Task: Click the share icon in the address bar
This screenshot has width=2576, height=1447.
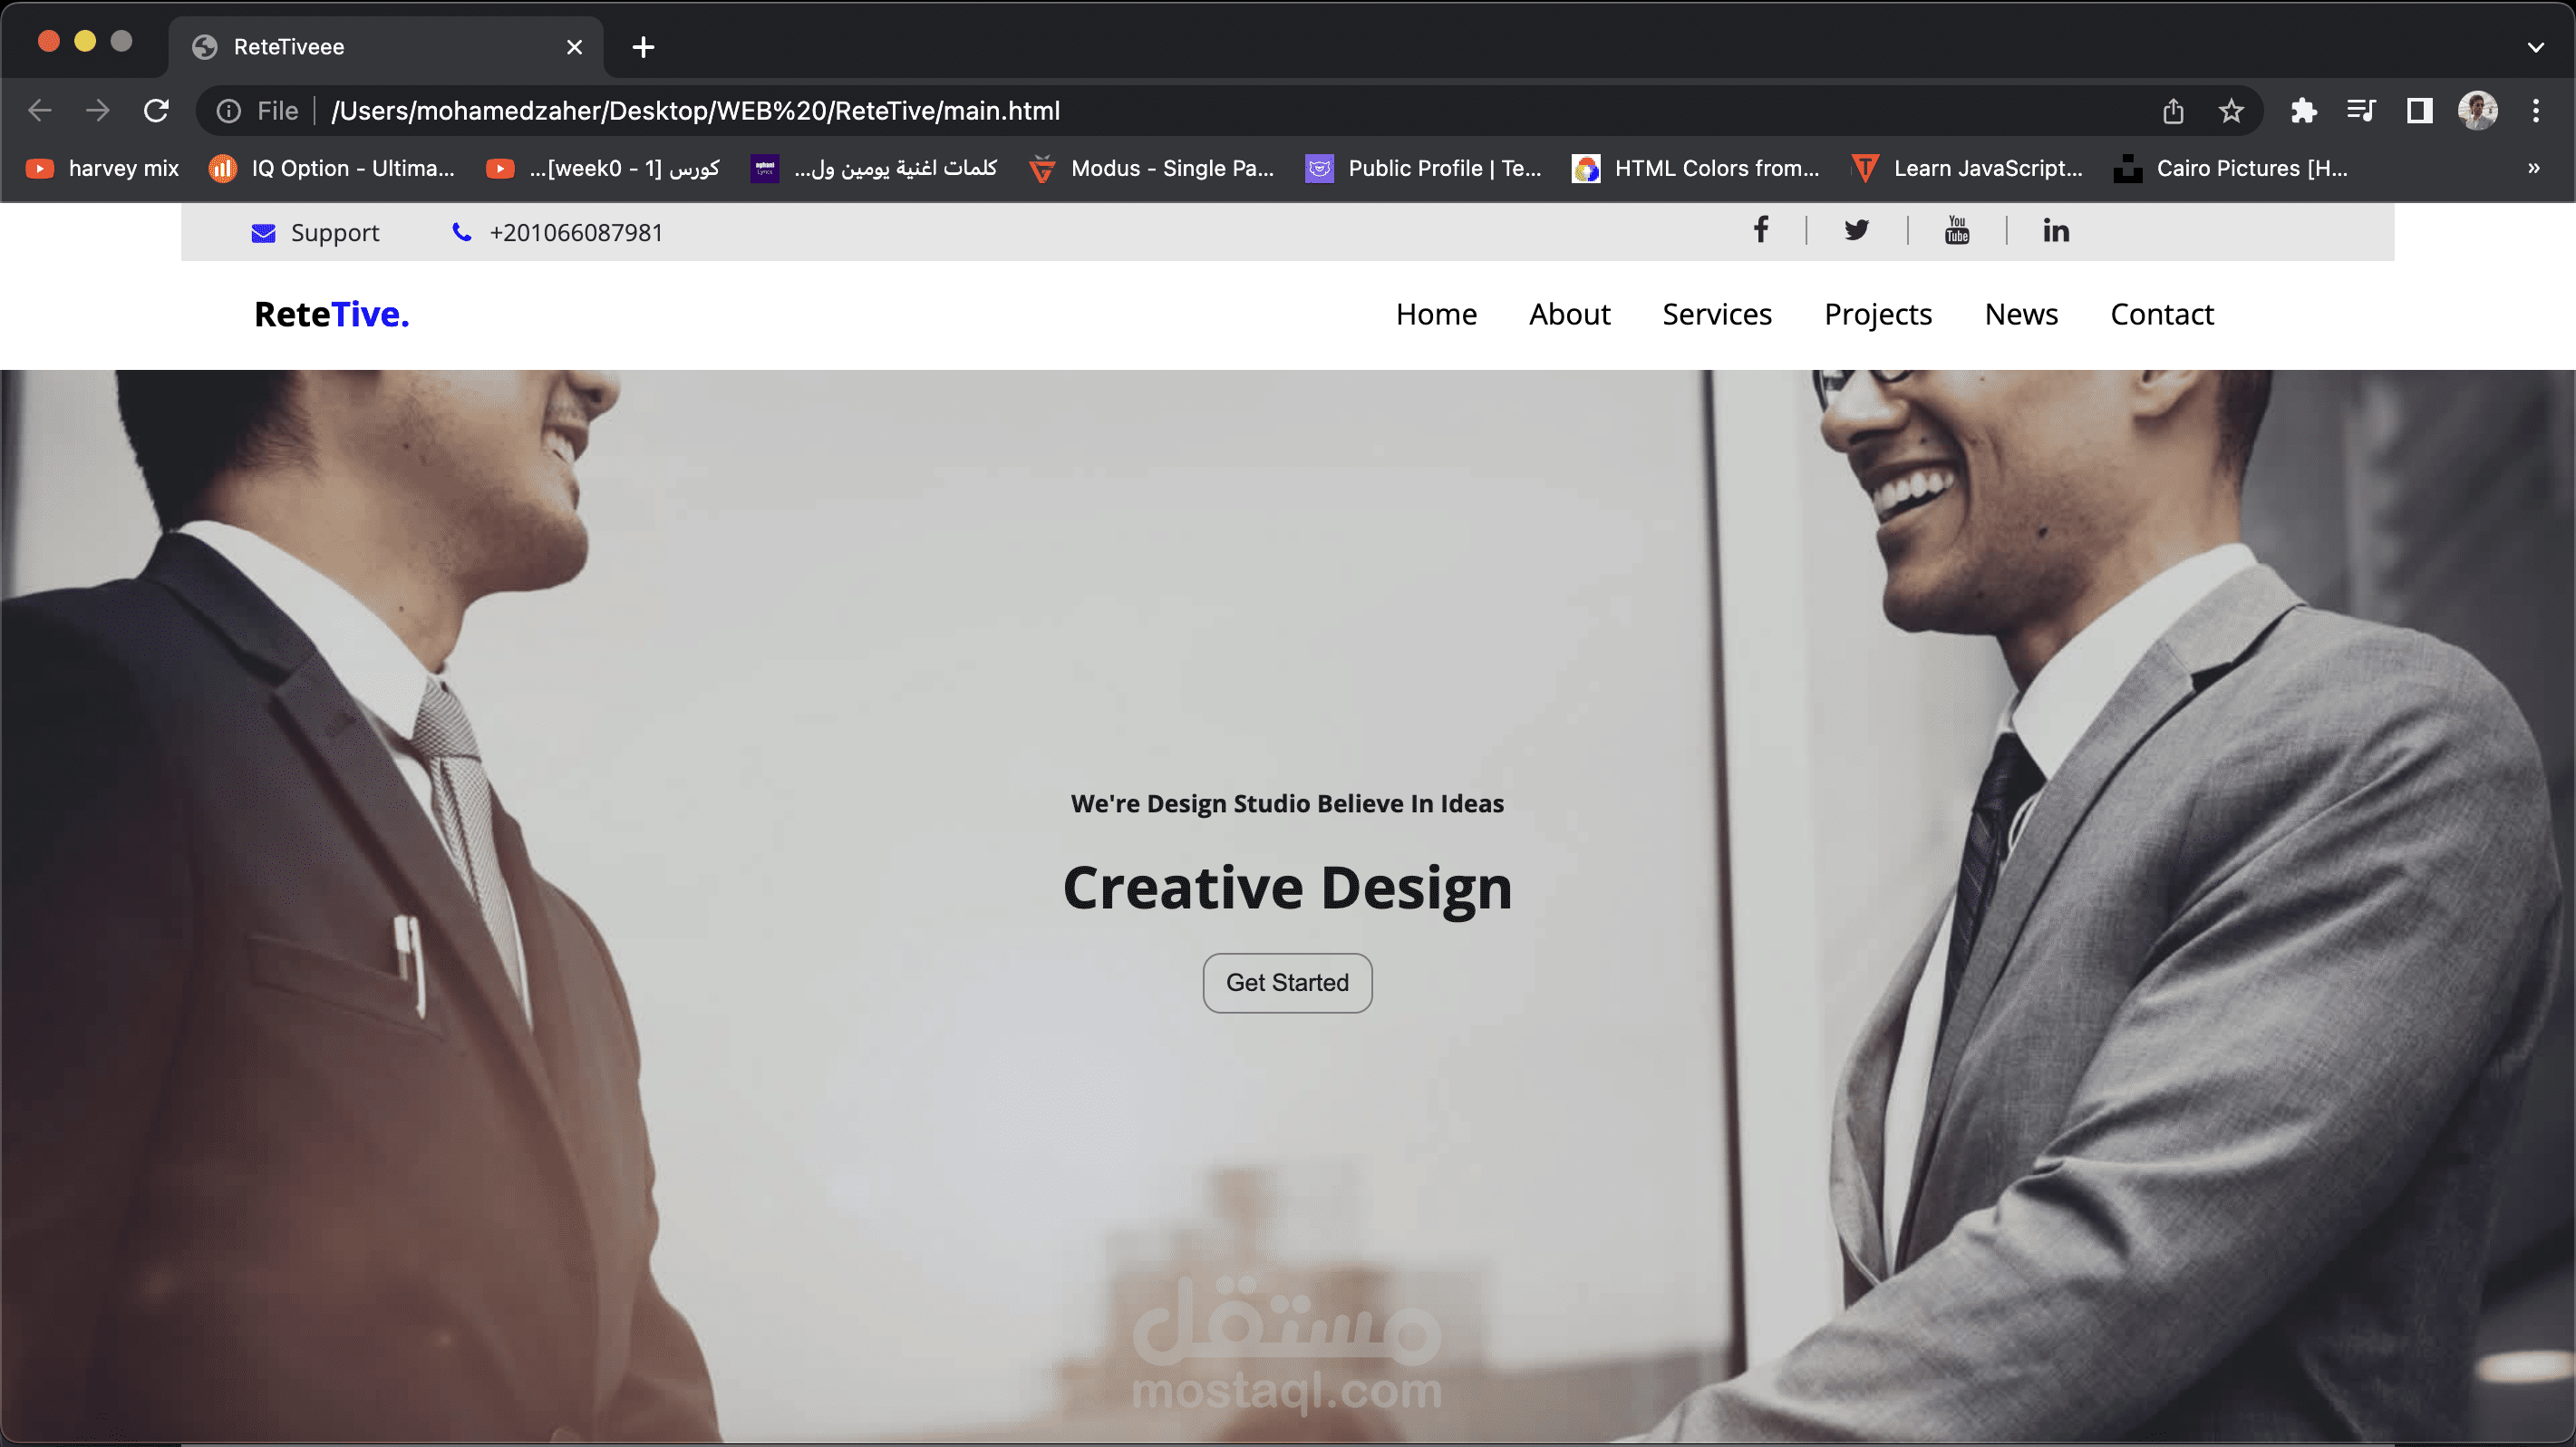Action: [x=2172, y=110]
